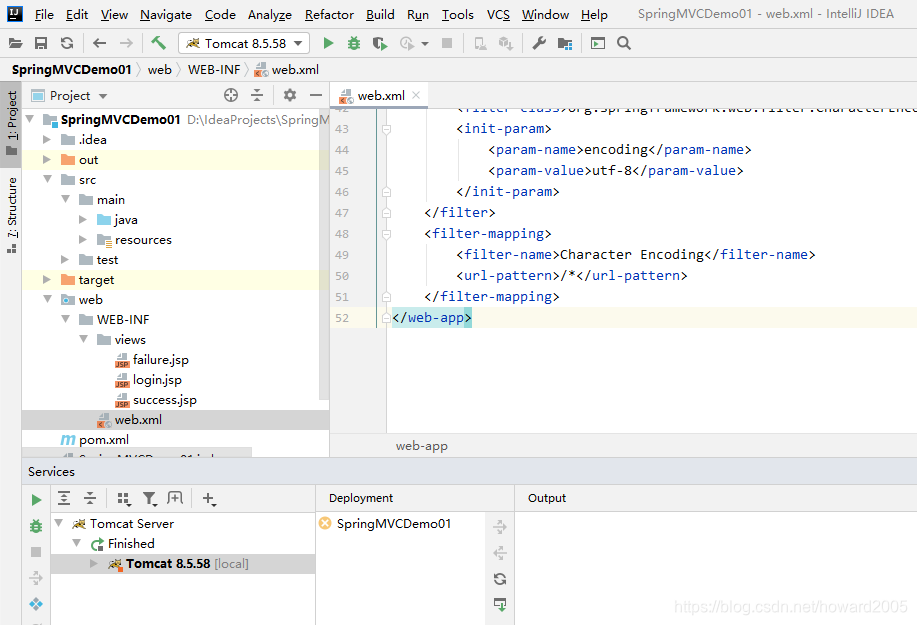Screen dimensions: 917x625
Task: Hide the Project panel with minus icon
Action: coord(316,95)
